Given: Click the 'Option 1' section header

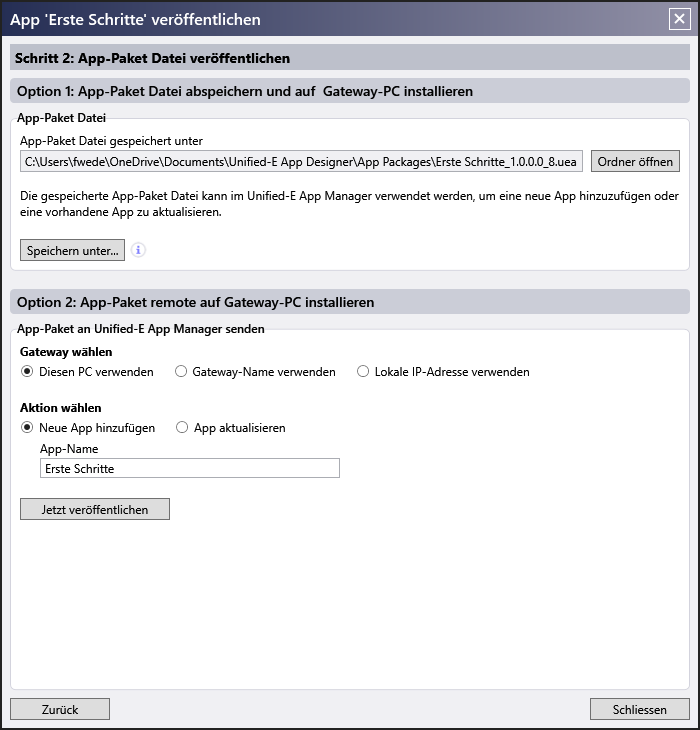Looking at the screenshot, I should coord(350,91).
